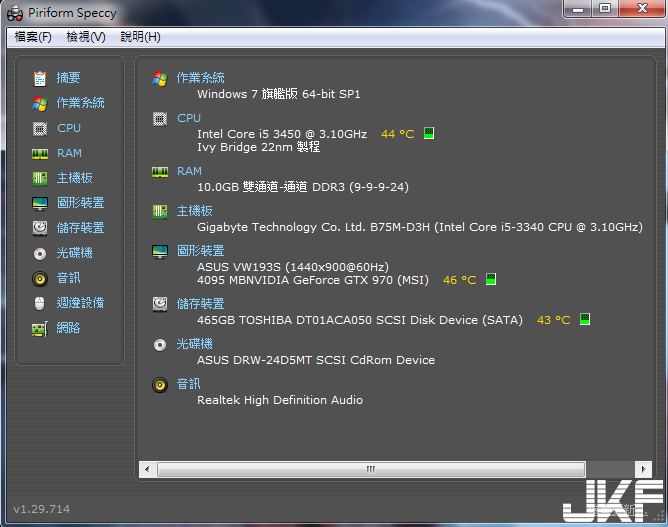Select the CPU chip icon in sidebar
The height and width of the screenshot is (527, 668).
click(x=40, y=128)
